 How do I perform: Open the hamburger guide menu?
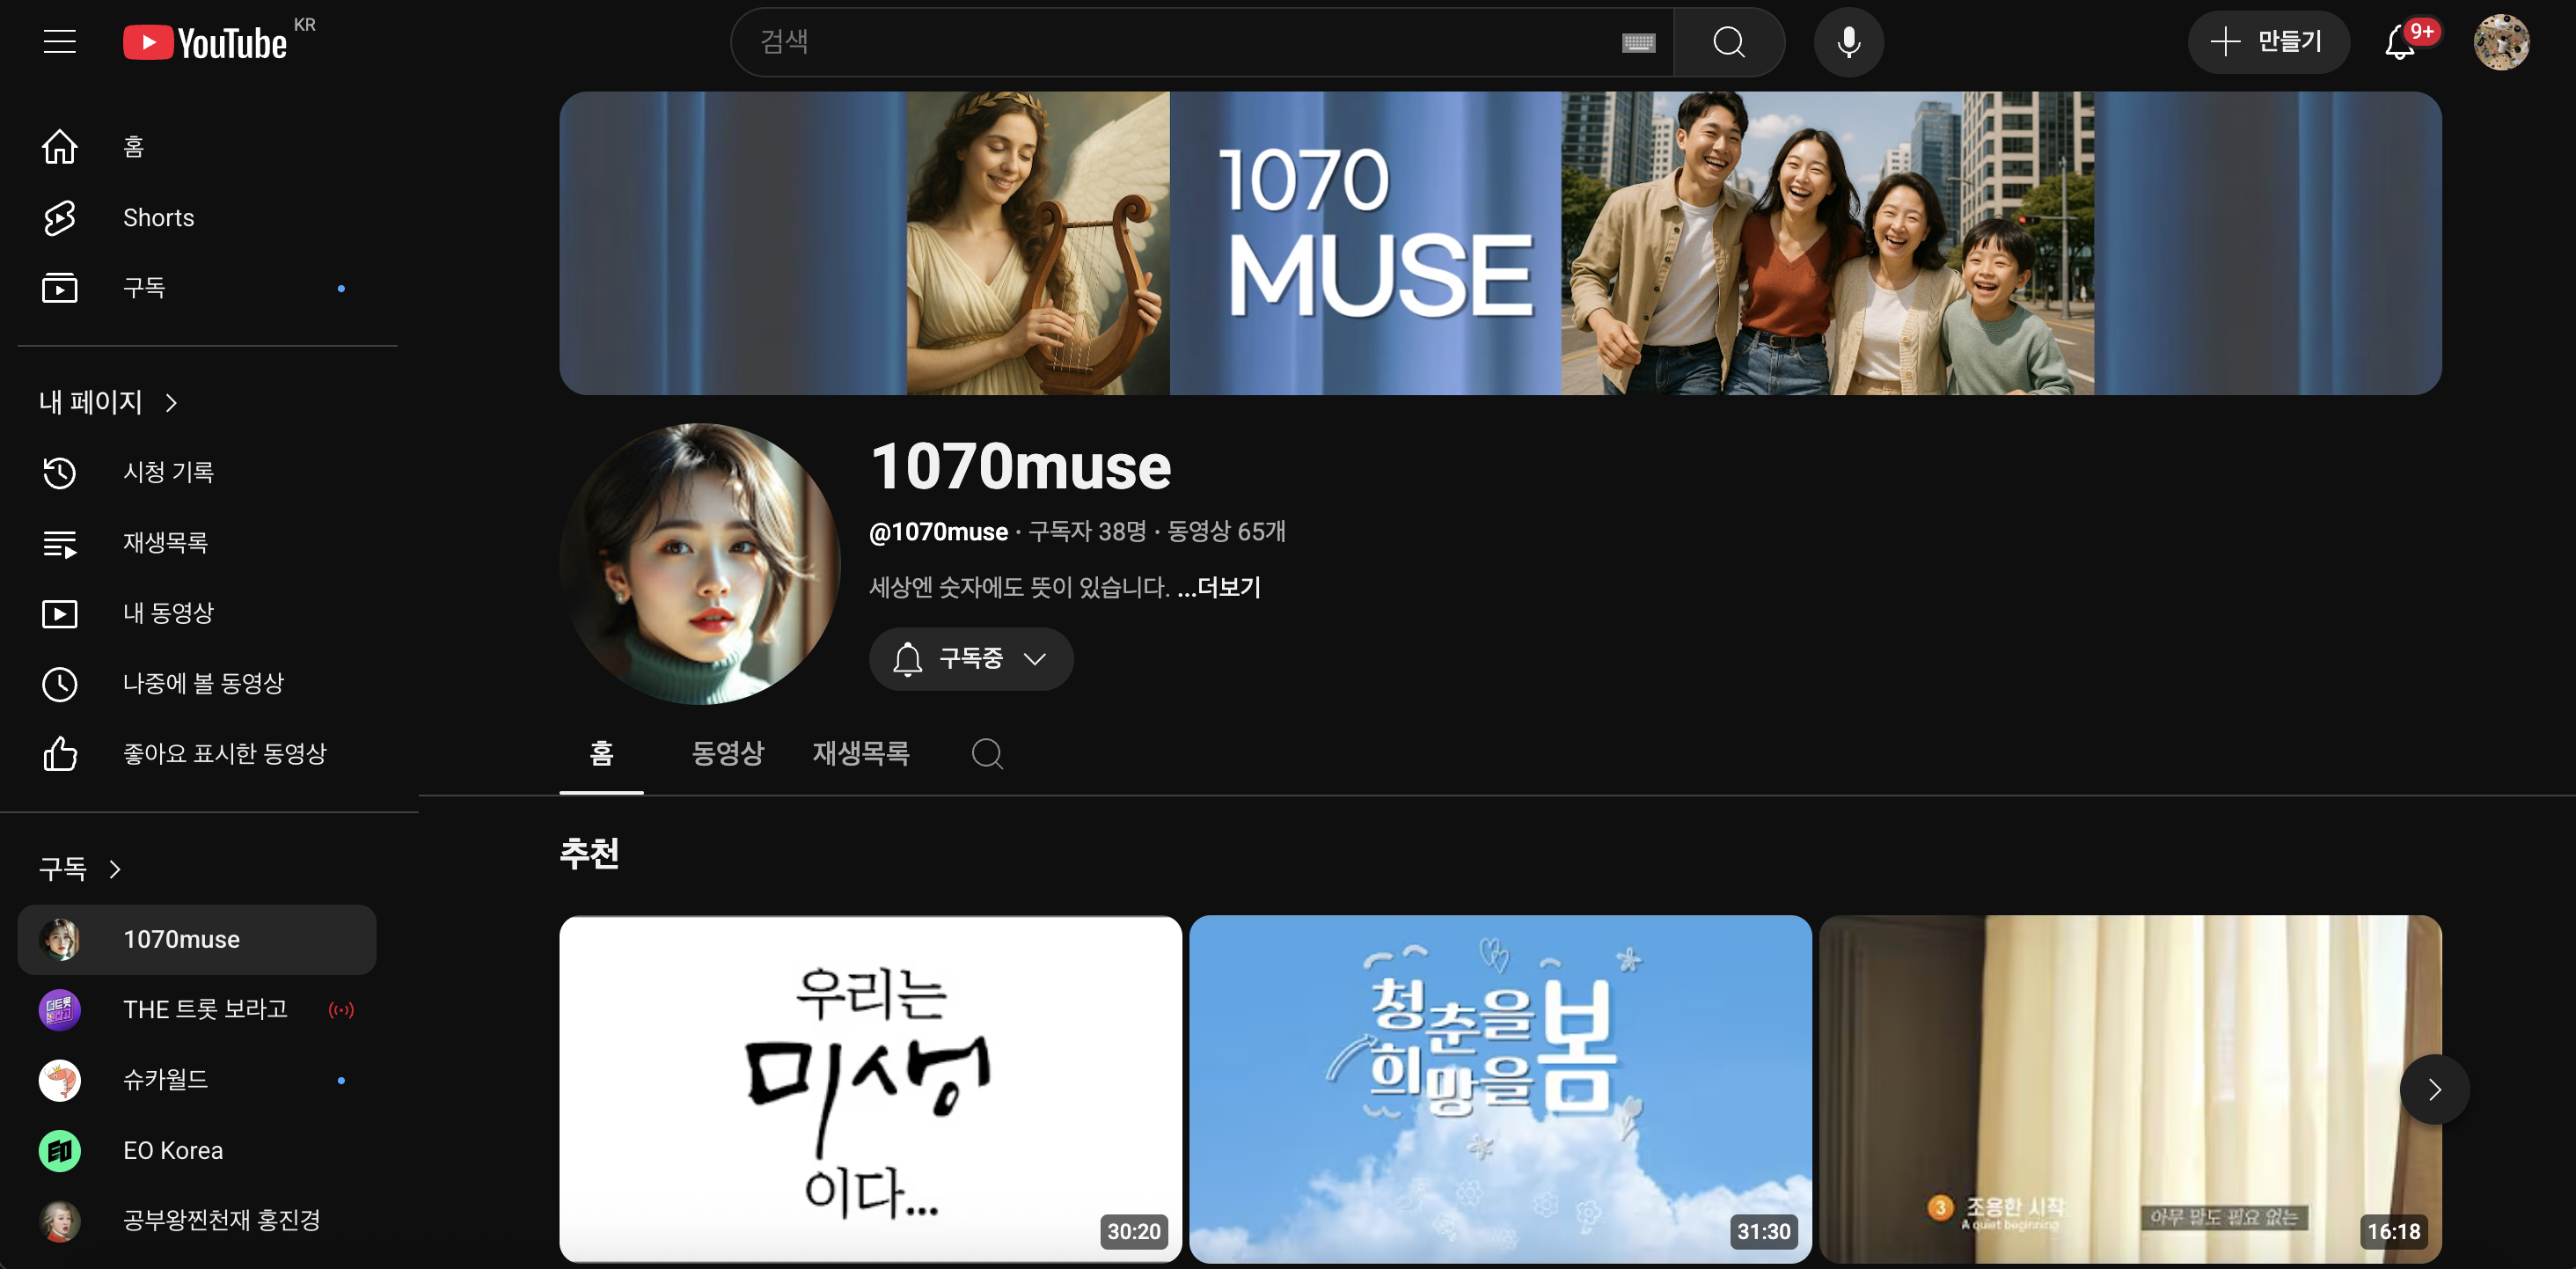(60, 42)
